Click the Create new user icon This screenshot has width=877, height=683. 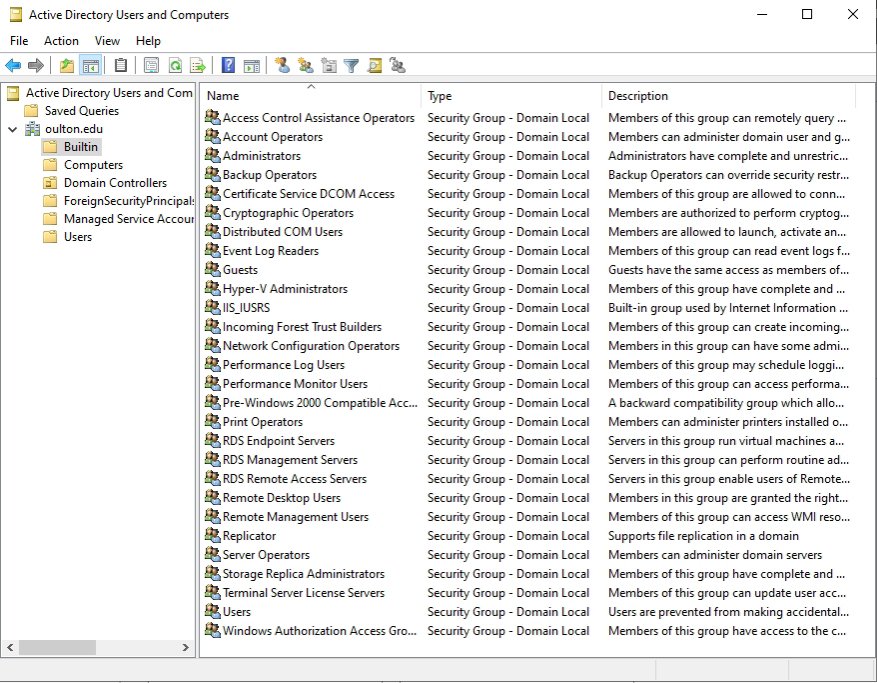coord(282,66)
